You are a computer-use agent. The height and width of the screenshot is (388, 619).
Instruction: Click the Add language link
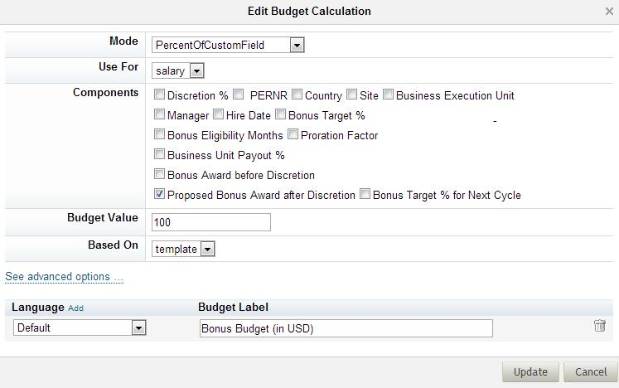point(75,308)
